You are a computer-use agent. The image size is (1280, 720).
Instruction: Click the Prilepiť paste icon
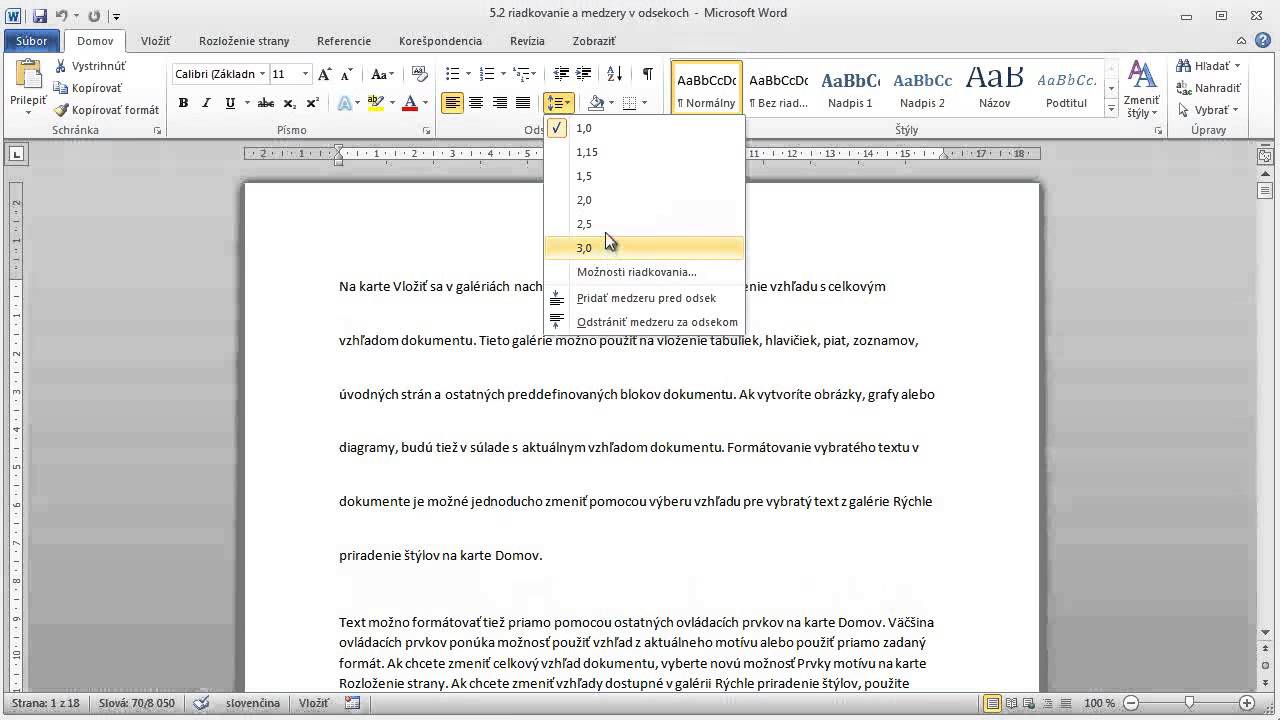click(x=28, y=75)
